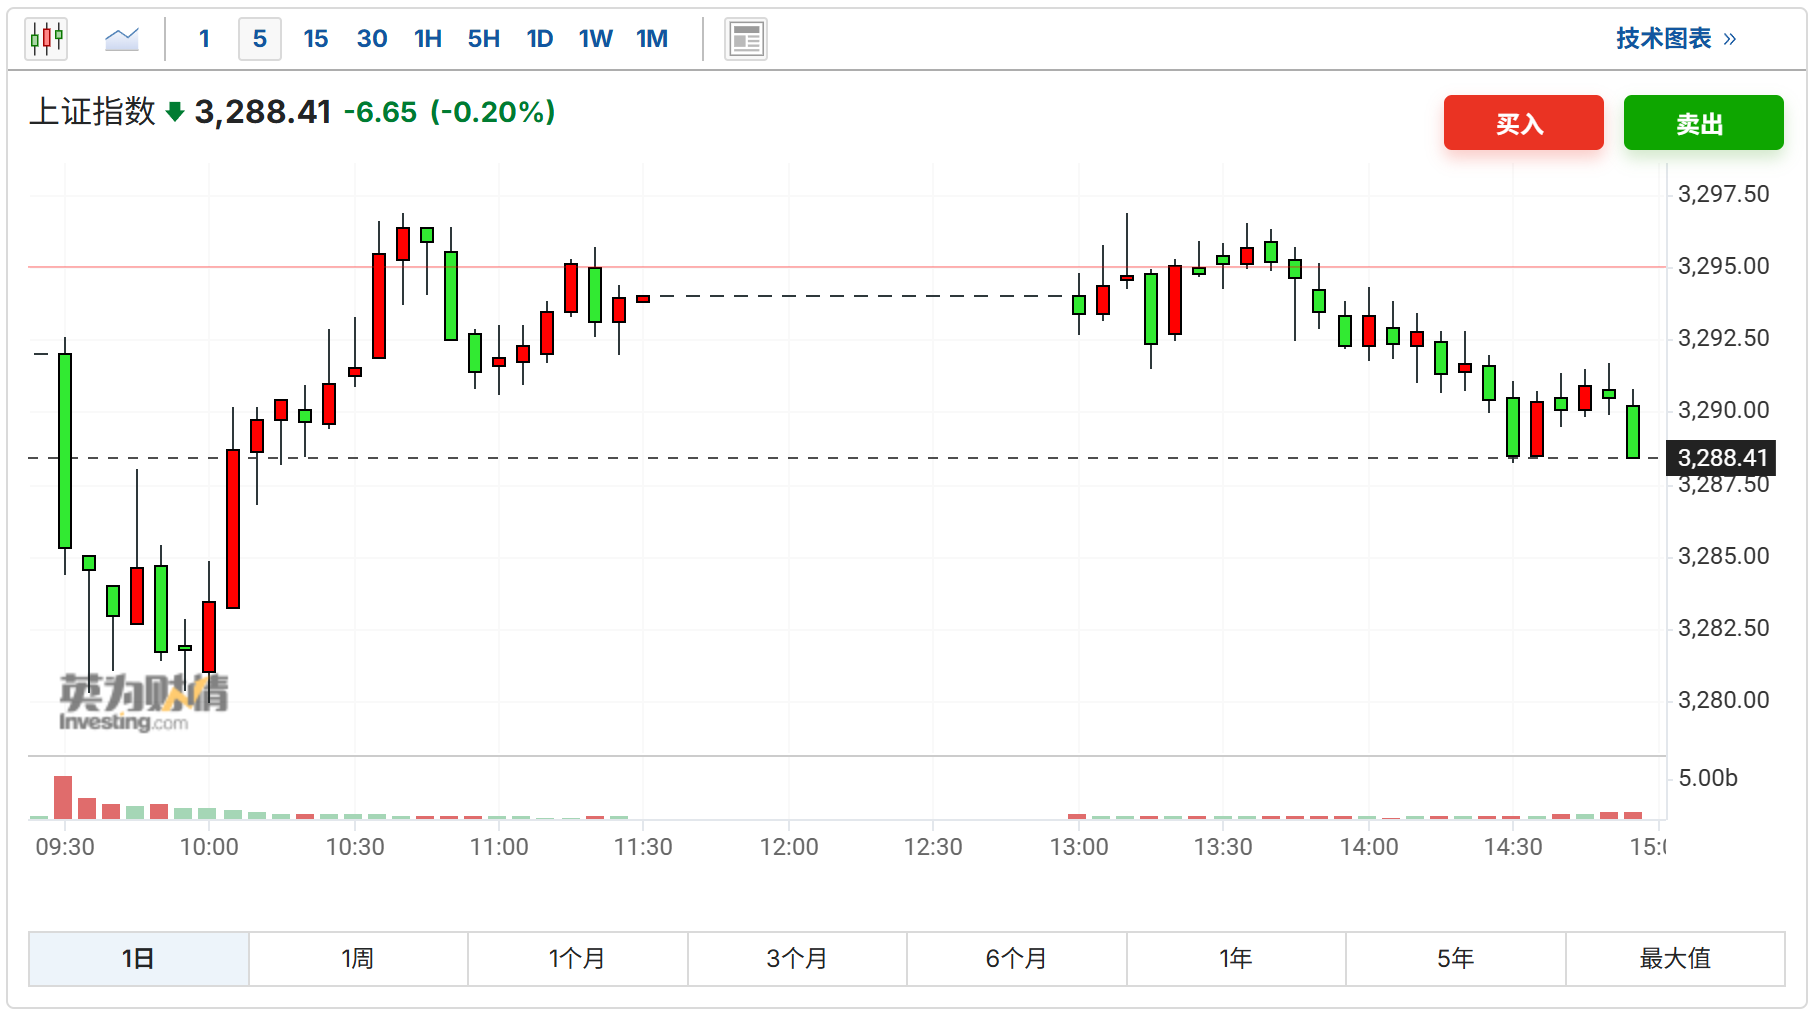
Task: Click the 13:00 time axis label
Action: (x=1079, y=847)
